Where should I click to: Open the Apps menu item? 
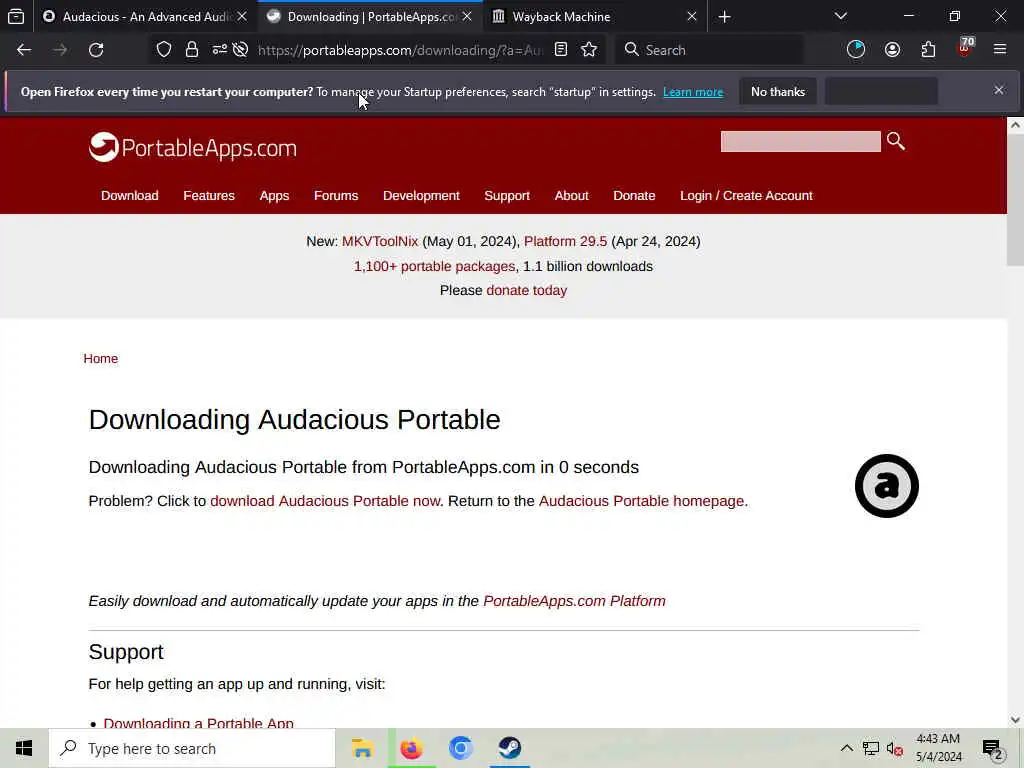[x=274, y=196]
